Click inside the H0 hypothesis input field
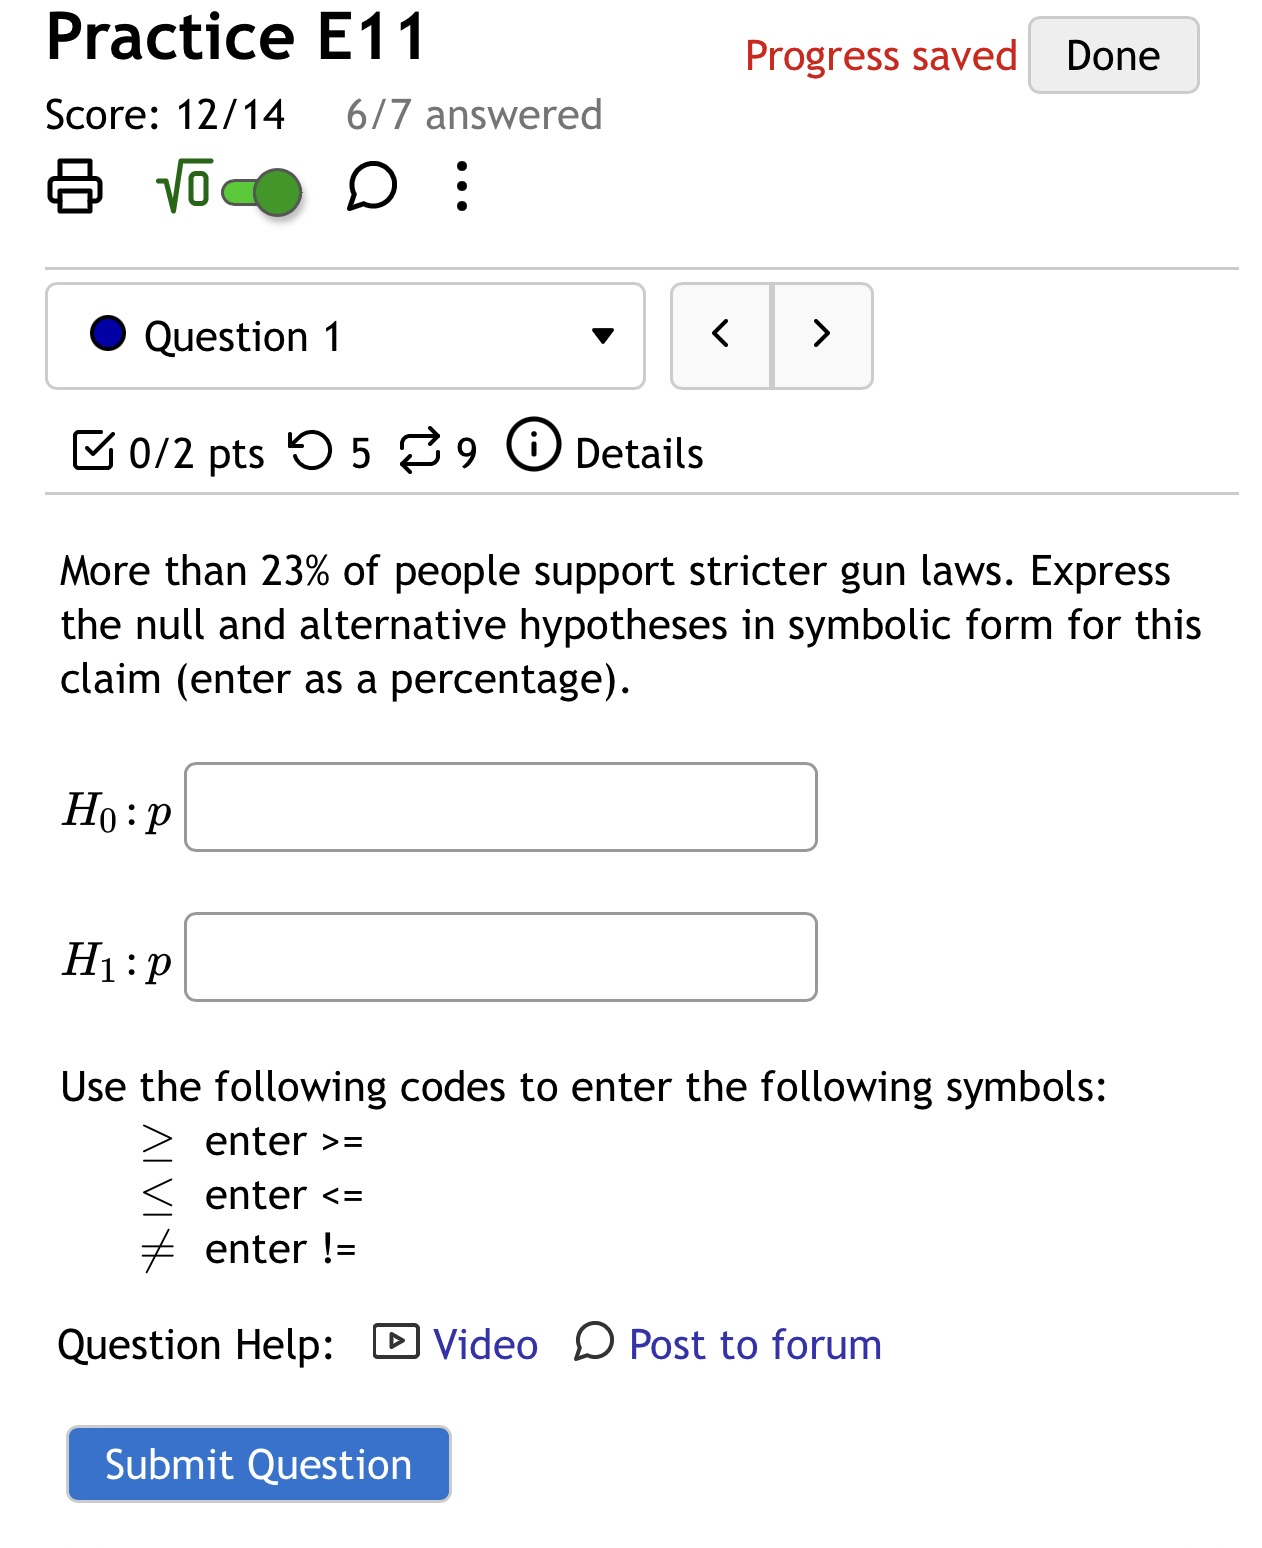 pyautogui.click(x=499, y=806)
